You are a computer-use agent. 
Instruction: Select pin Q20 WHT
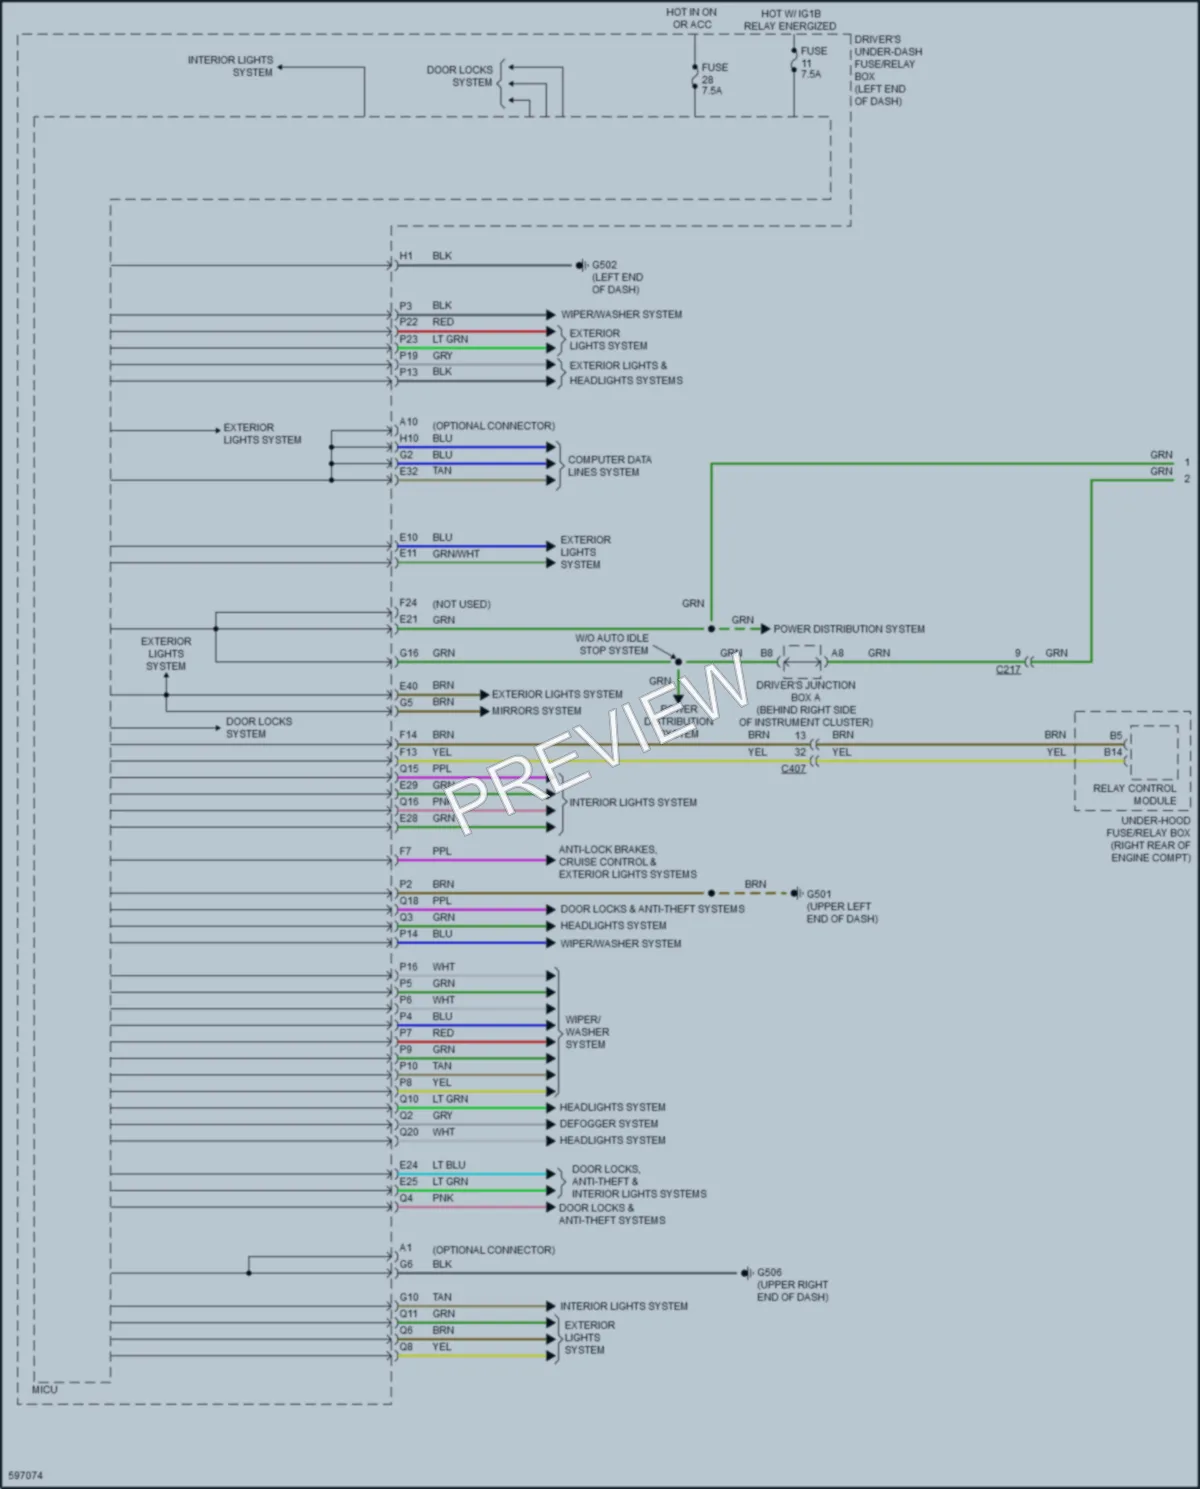tap(427, 1132)
